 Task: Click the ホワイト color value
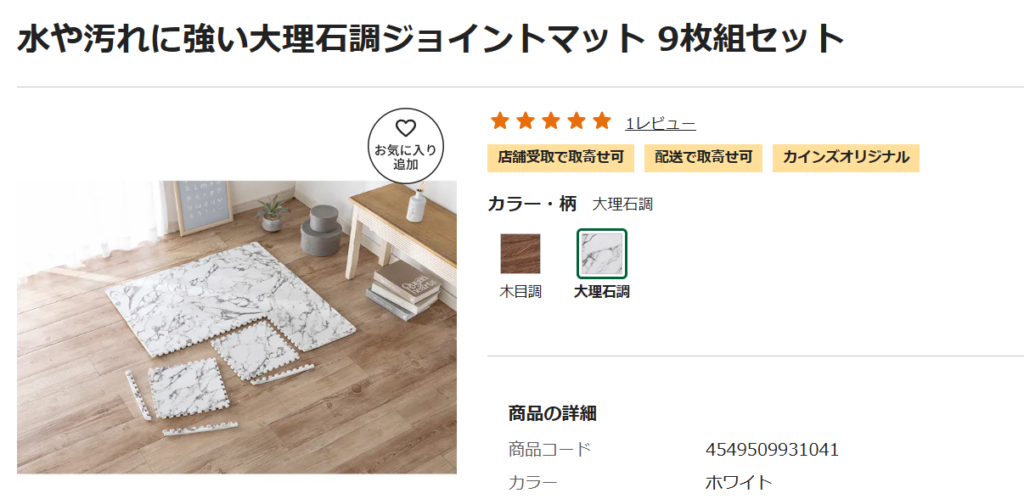pos(738,482)
